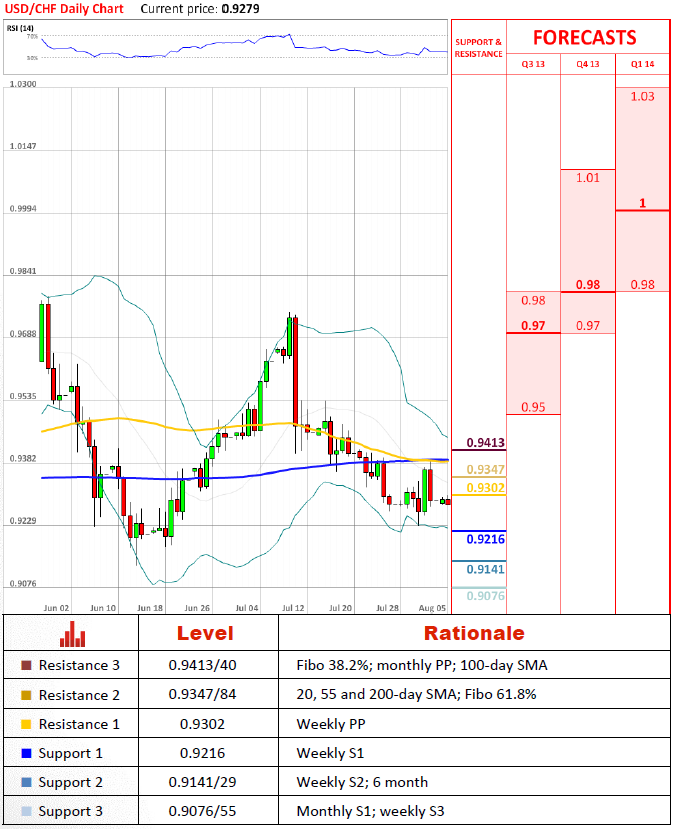The height and width of the screenshot is (829, 674).
Task: Click the Jul 12 date axis label
Action: (293, 608)
